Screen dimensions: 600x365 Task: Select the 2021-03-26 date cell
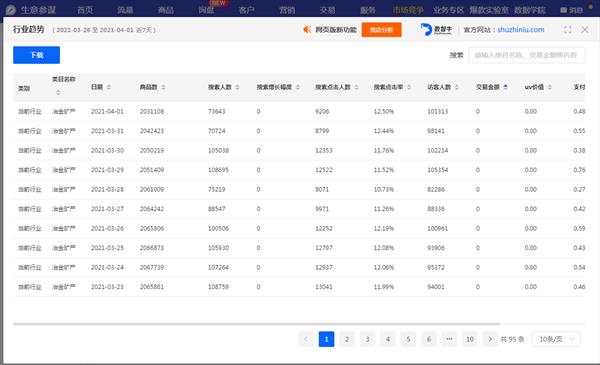107,228
